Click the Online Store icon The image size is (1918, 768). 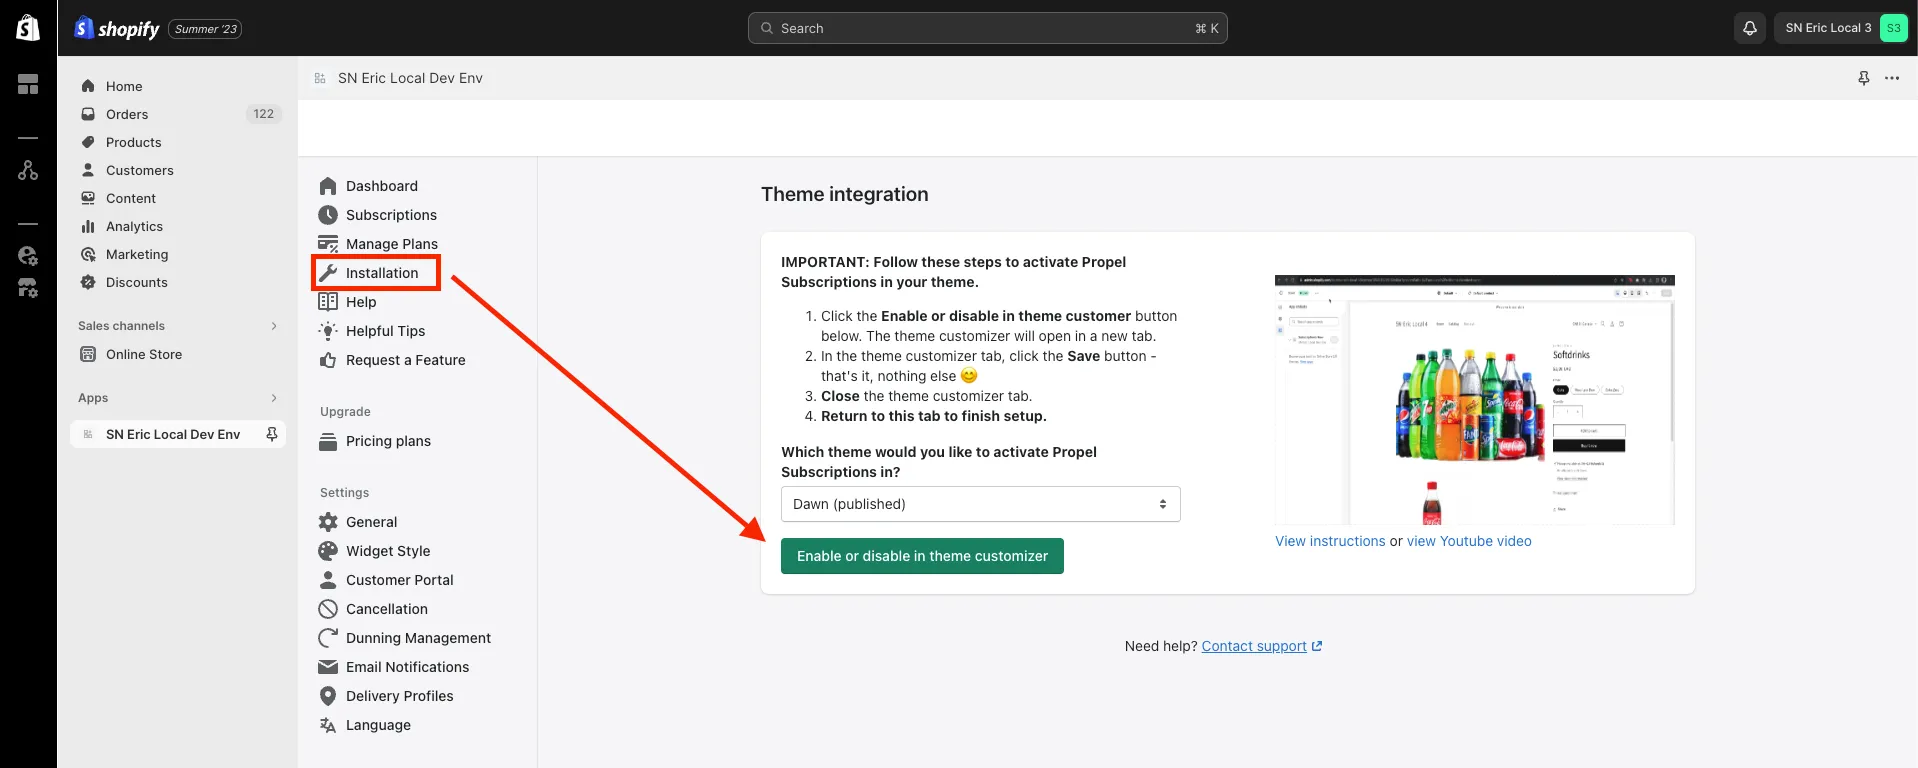click(88, 354)
